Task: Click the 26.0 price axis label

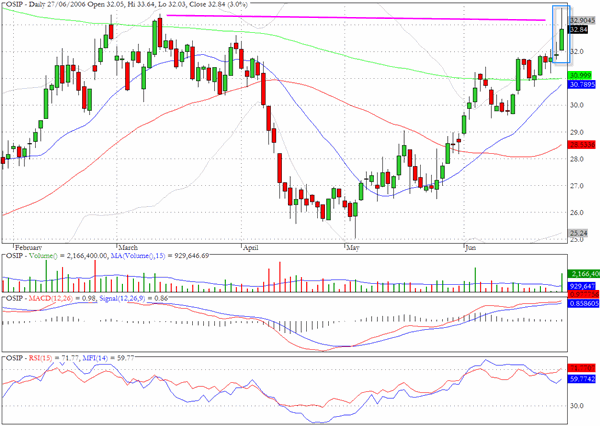Action: point(576,213)
